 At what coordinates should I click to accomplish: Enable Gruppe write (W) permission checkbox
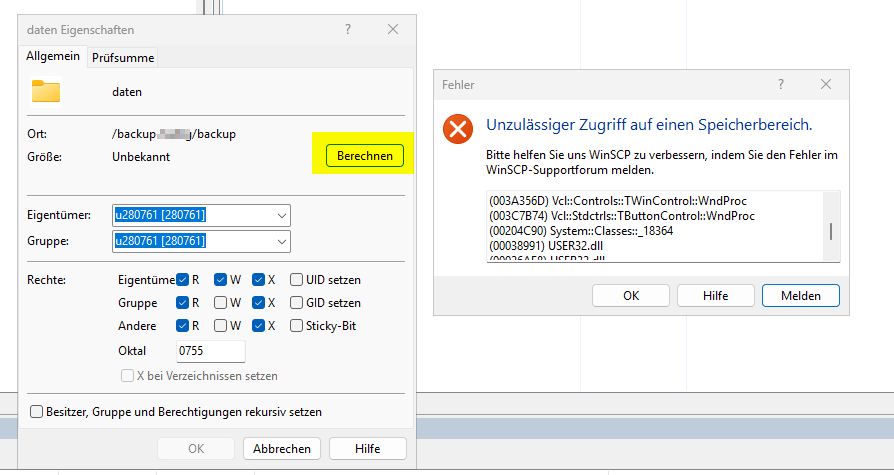[x=220, y=303]
